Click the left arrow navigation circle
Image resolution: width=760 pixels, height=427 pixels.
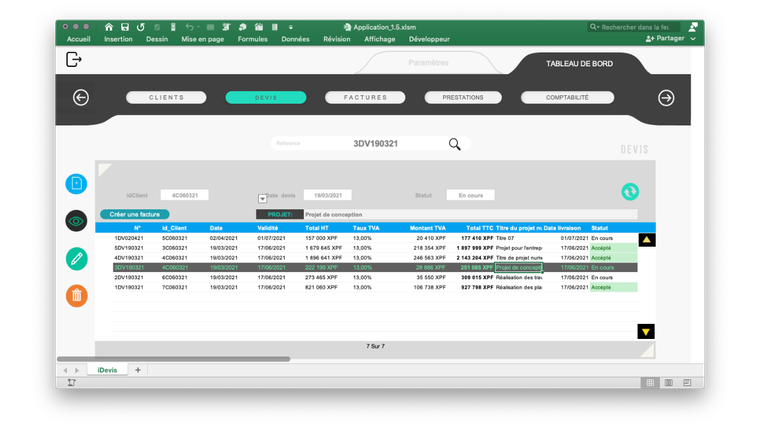81,97
